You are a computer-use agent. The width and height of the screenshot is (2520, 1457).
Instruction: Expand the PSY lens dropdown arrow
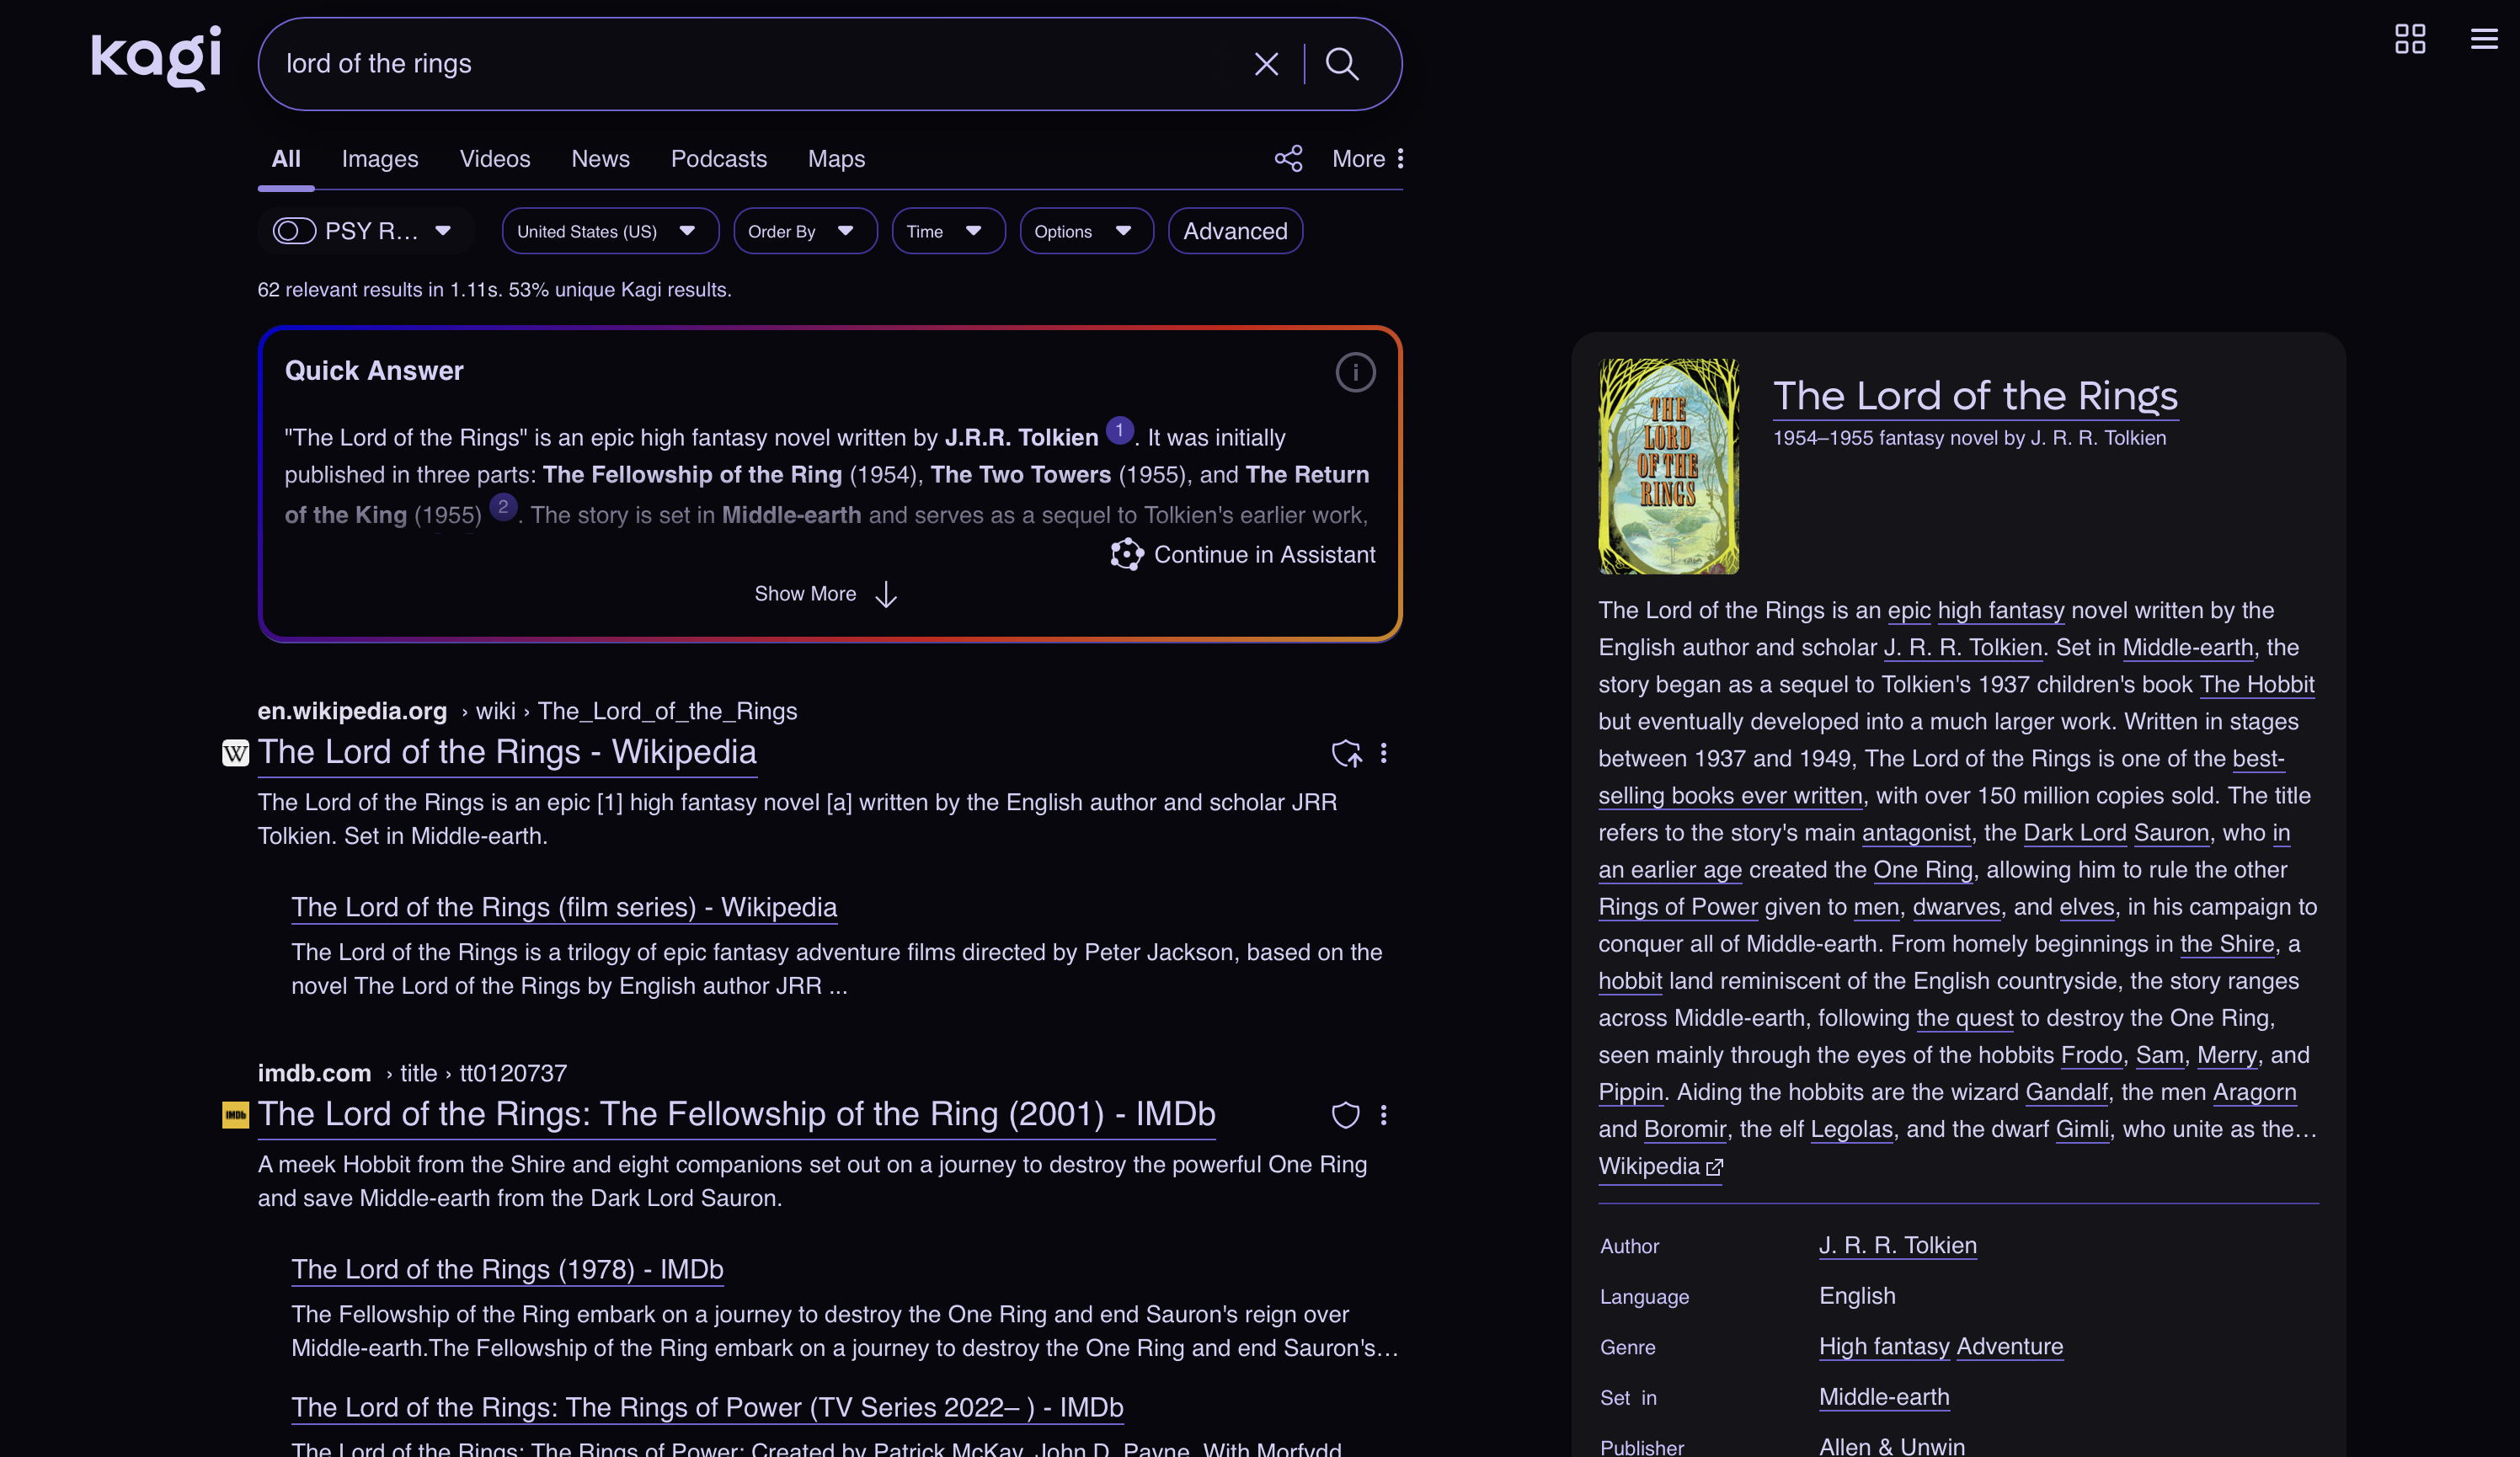[x=443, y=231]
